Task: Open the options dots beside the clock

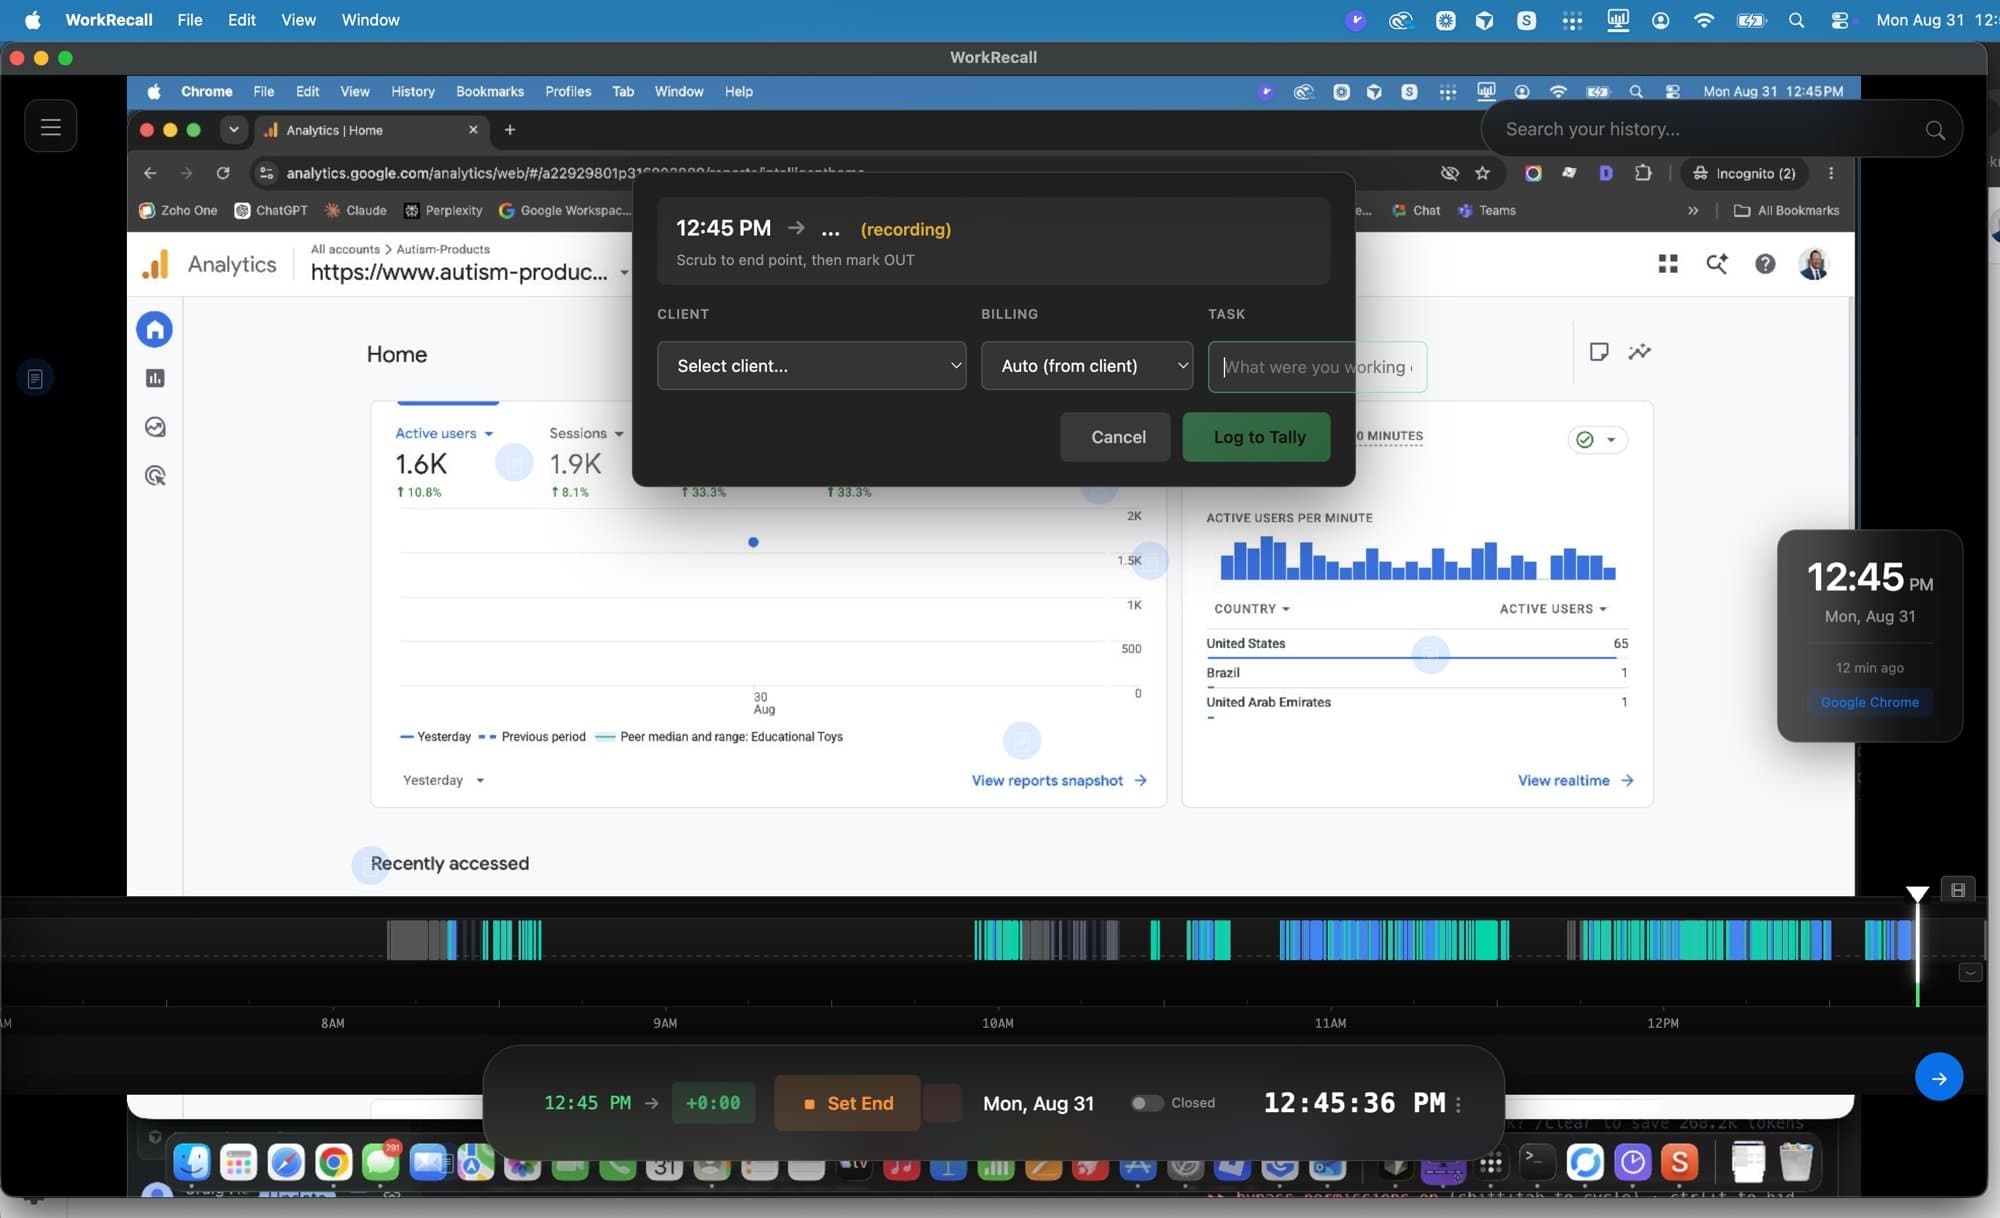Action: pos(1458,1104)
